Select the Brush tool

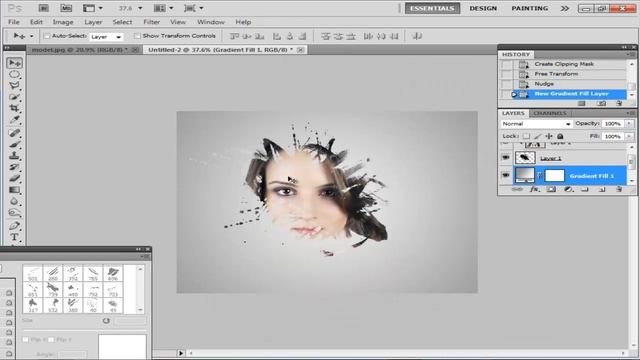coord(14,144)
